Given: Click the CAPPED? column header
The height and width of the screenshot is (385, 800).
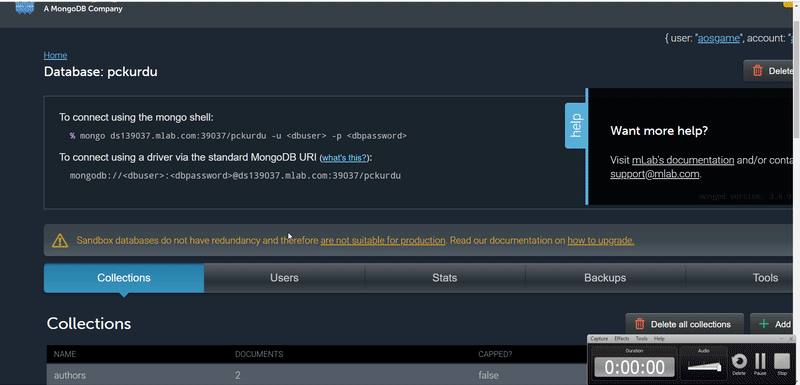Looking at the screenshot, I should 495,354.
